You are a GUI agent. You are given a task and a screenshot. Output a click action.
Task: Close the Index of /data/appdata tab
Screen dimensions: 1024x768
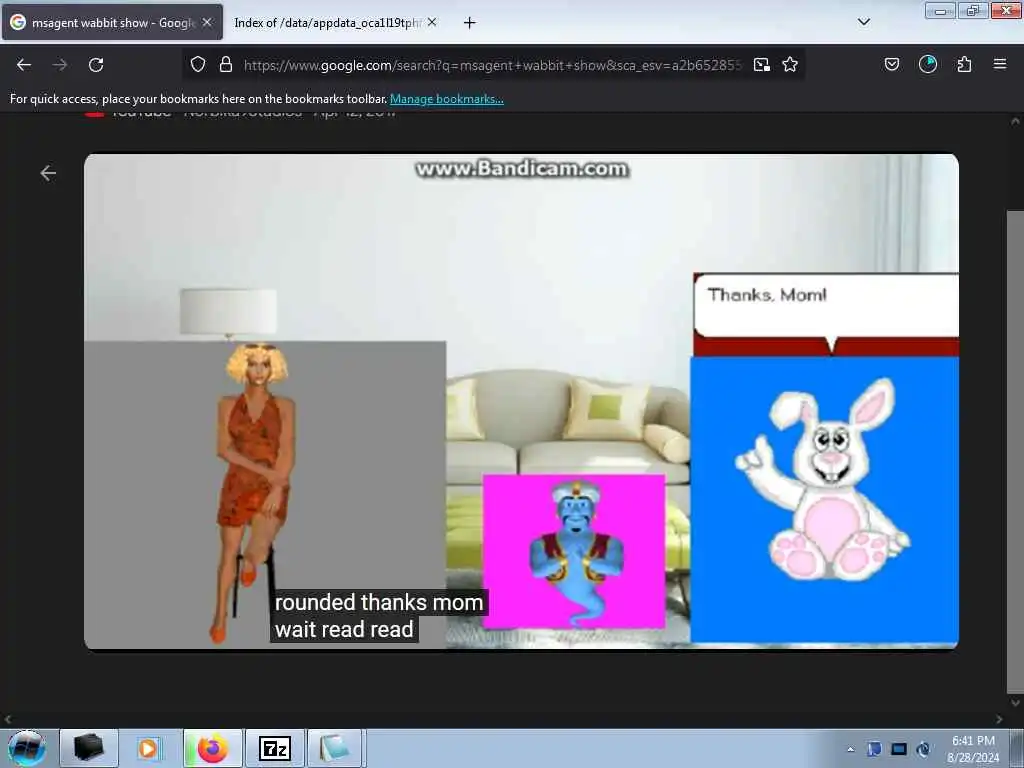432,22
